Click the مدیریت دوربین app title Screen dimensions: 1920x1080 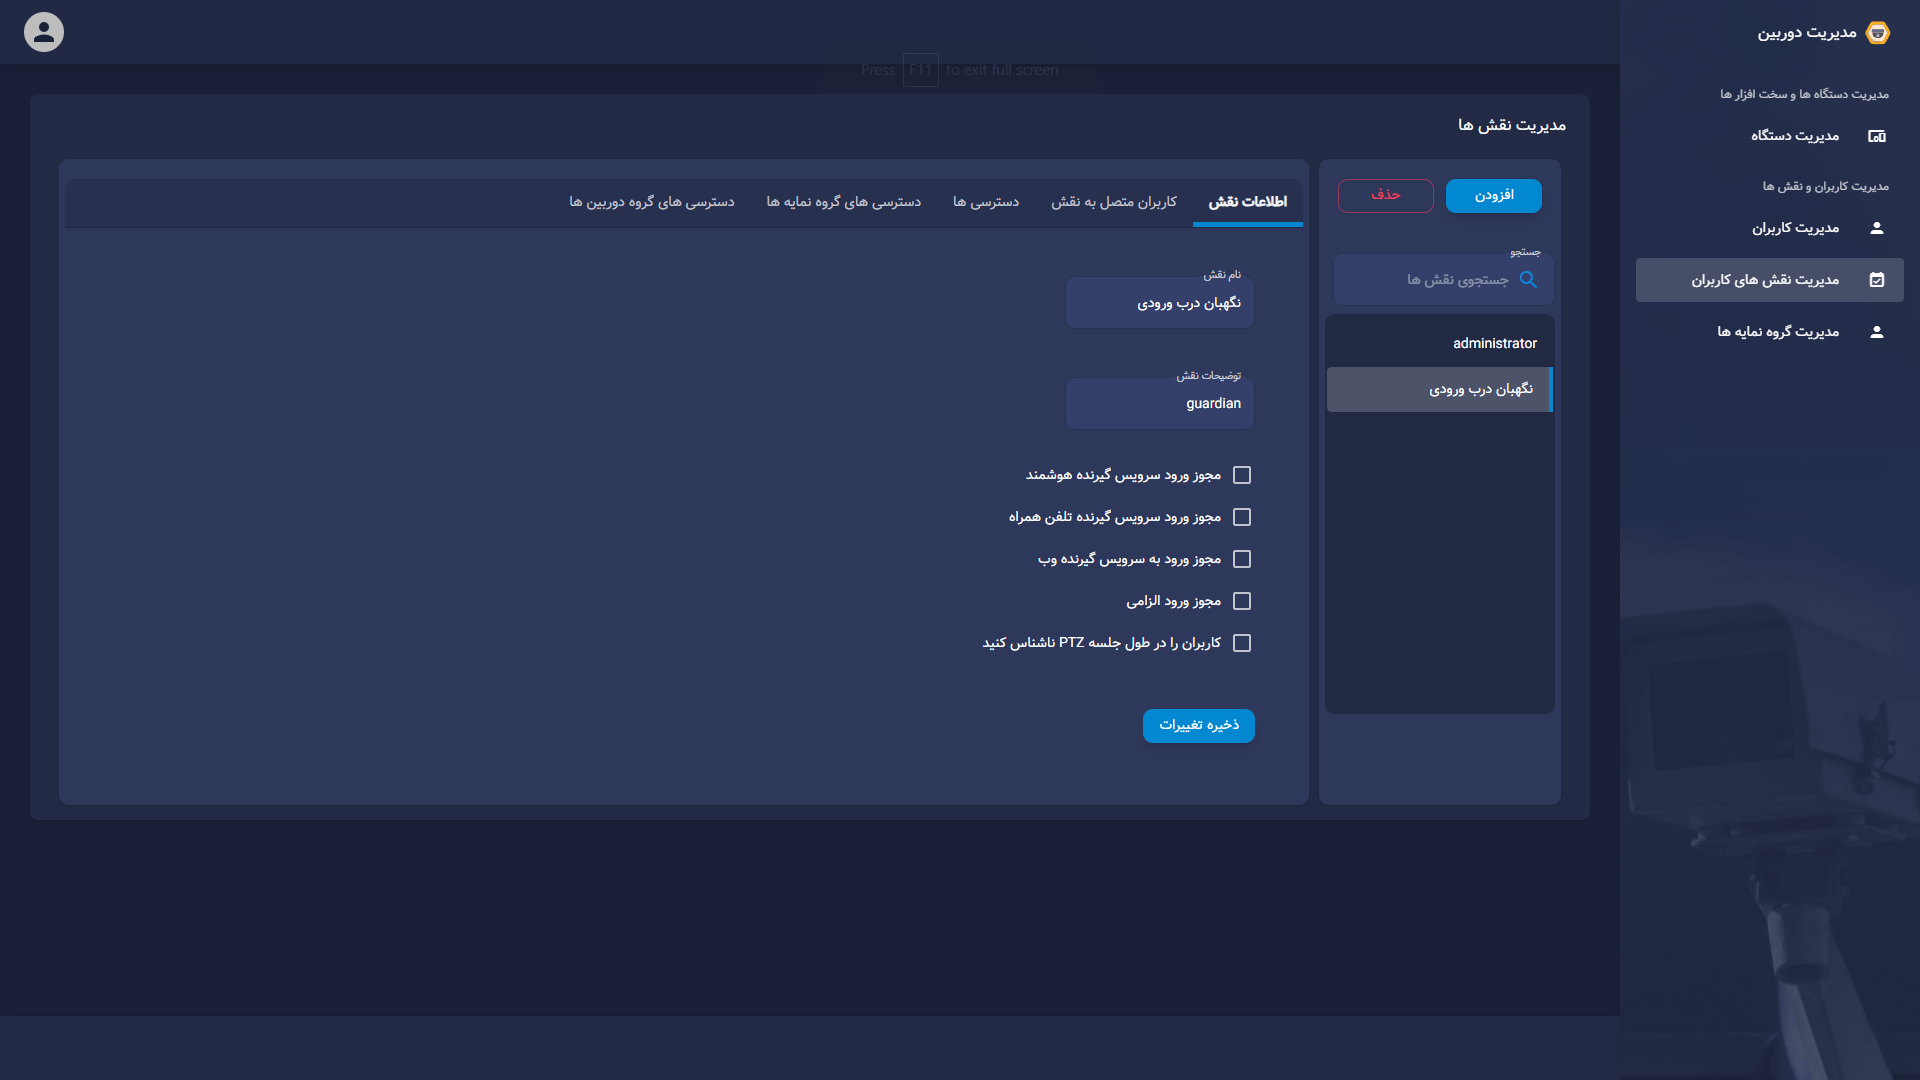(x=1807, y=33)
